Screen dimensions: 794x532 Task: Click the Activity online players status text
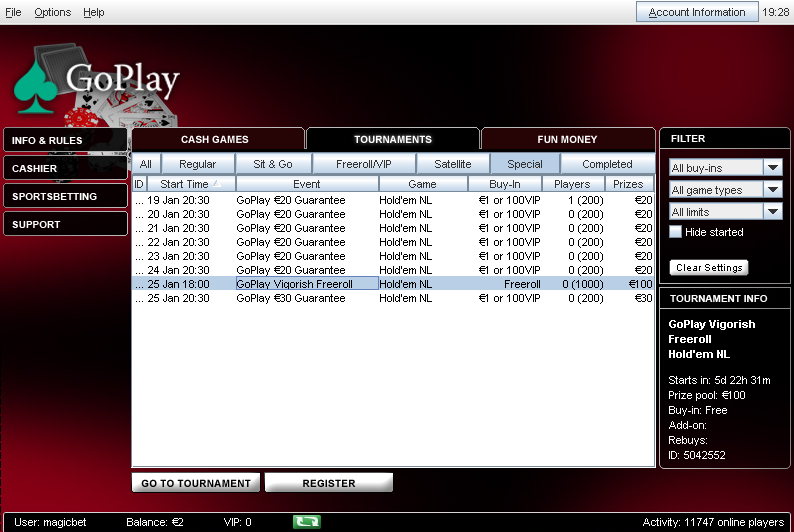(x=713, y=522)
